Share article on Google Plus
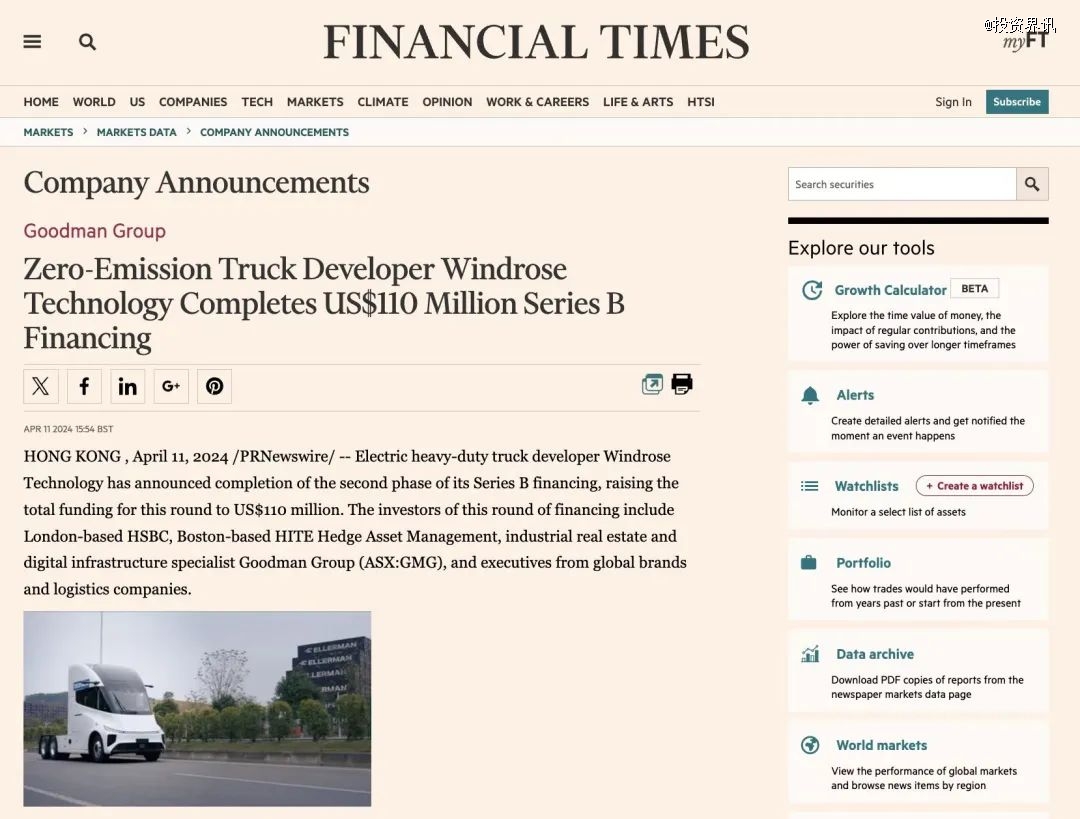1080x819 pixels. point(171,386)
